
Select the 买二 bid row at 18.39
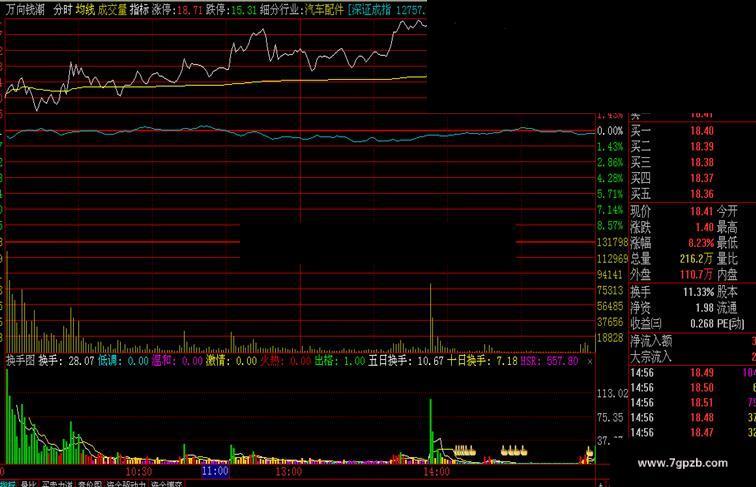(x=692, y=147)
